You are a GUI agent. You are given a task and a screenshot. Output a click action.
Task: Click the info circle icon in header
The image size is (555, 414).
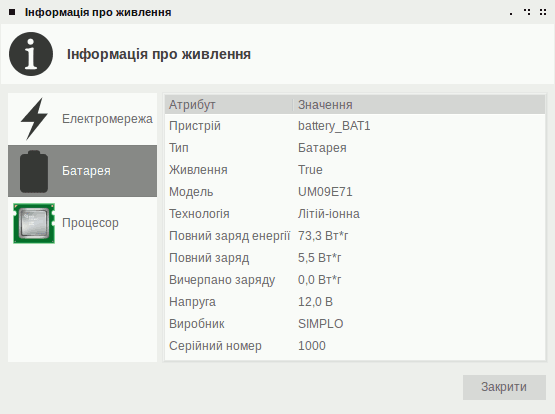31,54
